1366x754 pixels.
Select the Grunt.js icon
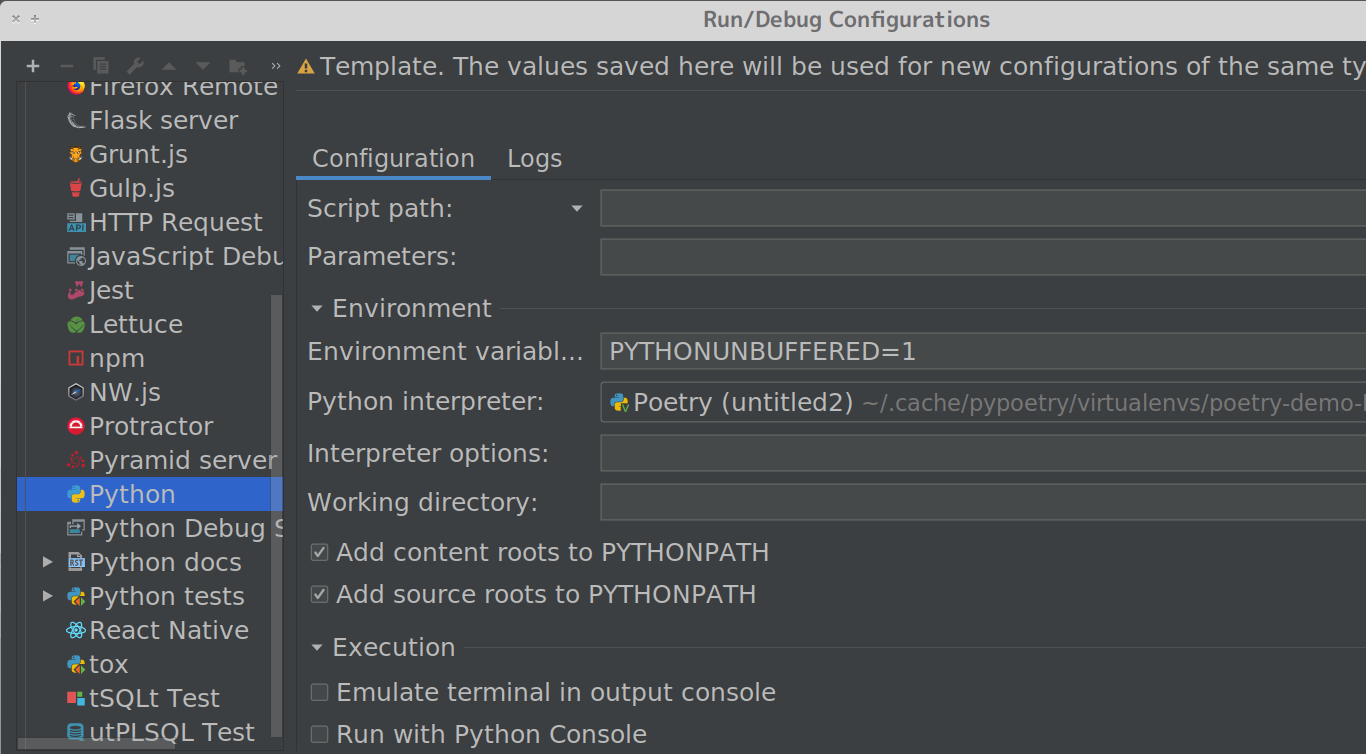(x=76, y=154)
